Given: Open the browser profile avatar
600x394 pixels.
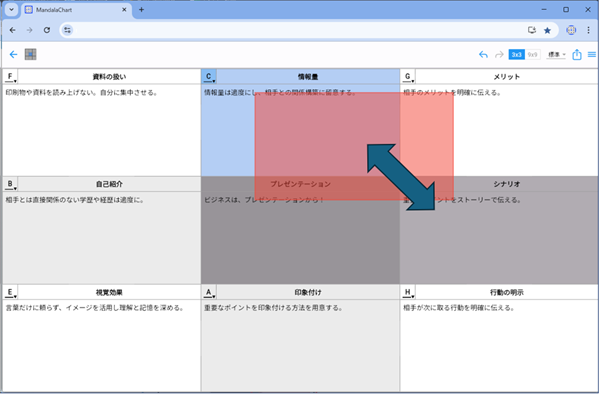Looking at the screenshot, I should [571, 30].
